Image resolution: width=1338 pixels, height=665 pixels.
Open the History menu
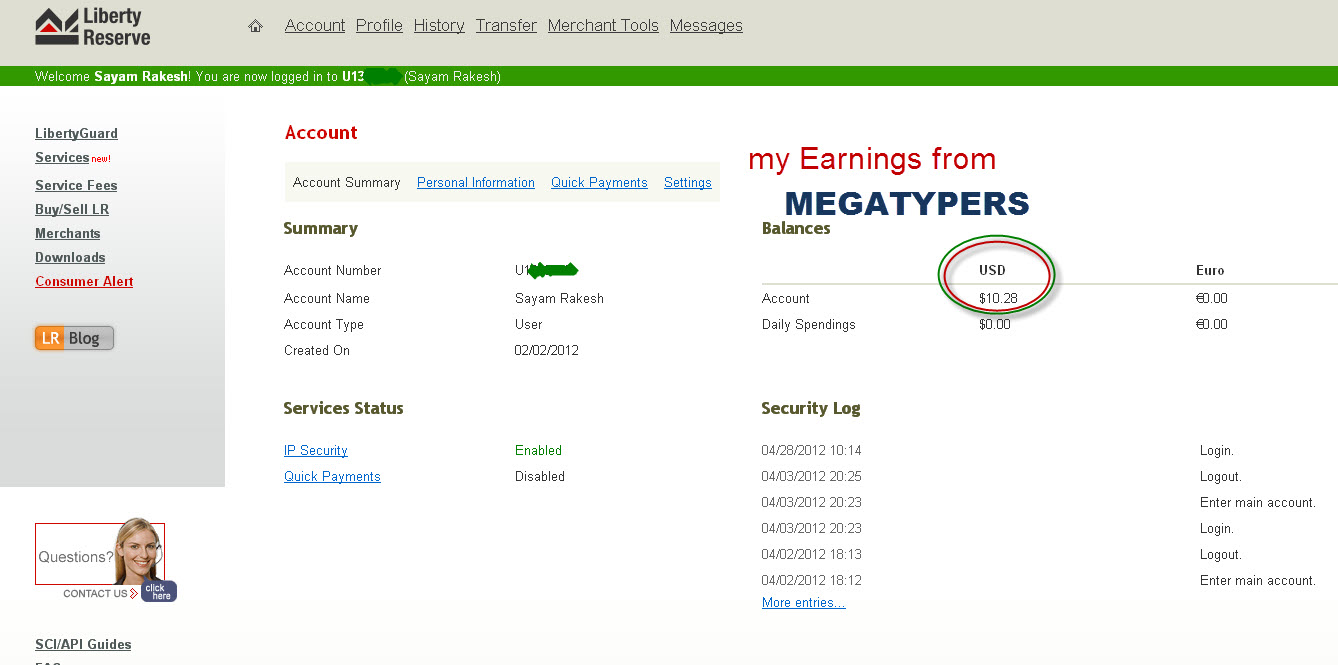pos(439,26)
